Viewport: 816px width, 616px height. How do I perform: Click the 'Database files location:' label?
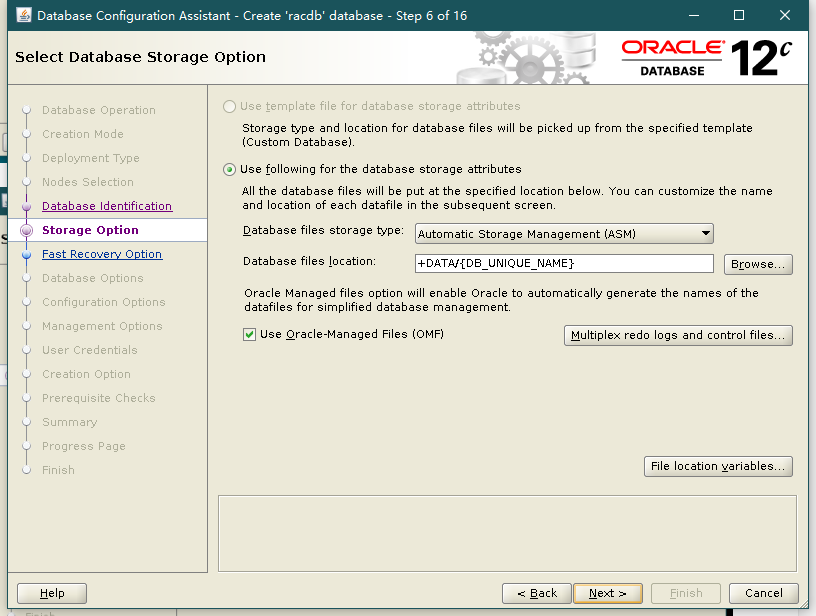tap(309, 261)
